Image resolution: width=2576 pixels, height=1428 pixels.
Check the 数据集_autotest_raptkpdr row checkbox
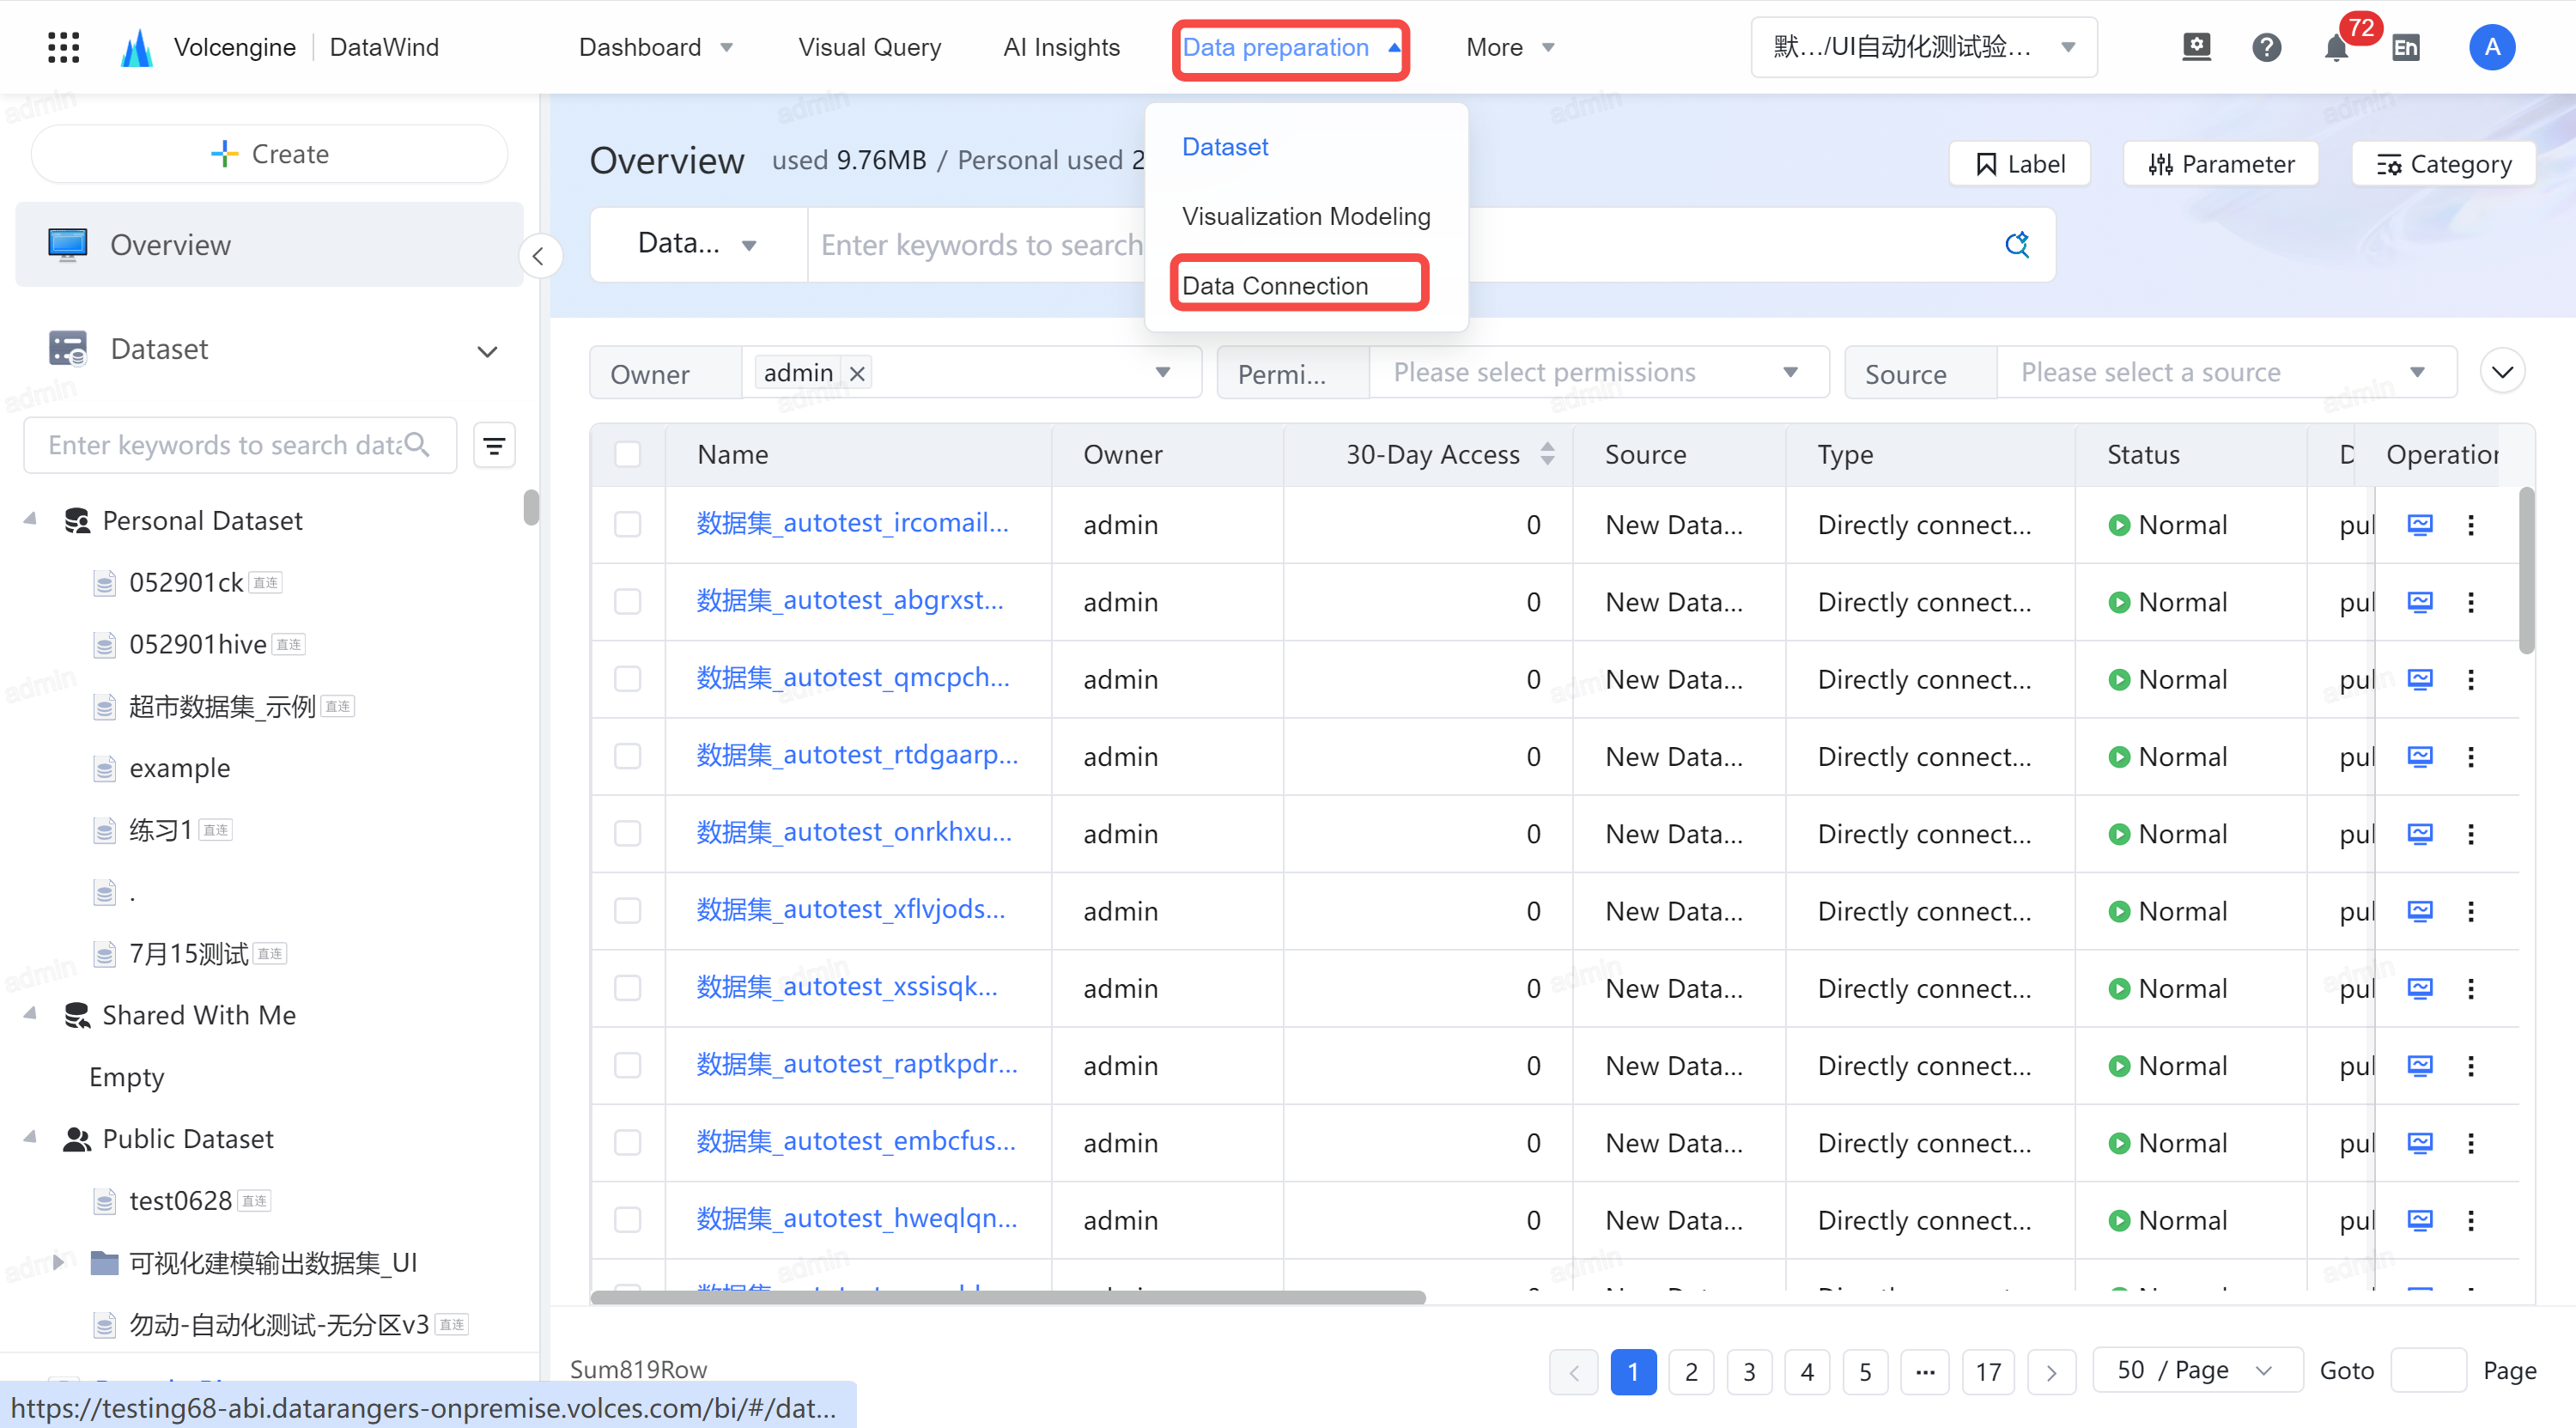point(627,1065)
